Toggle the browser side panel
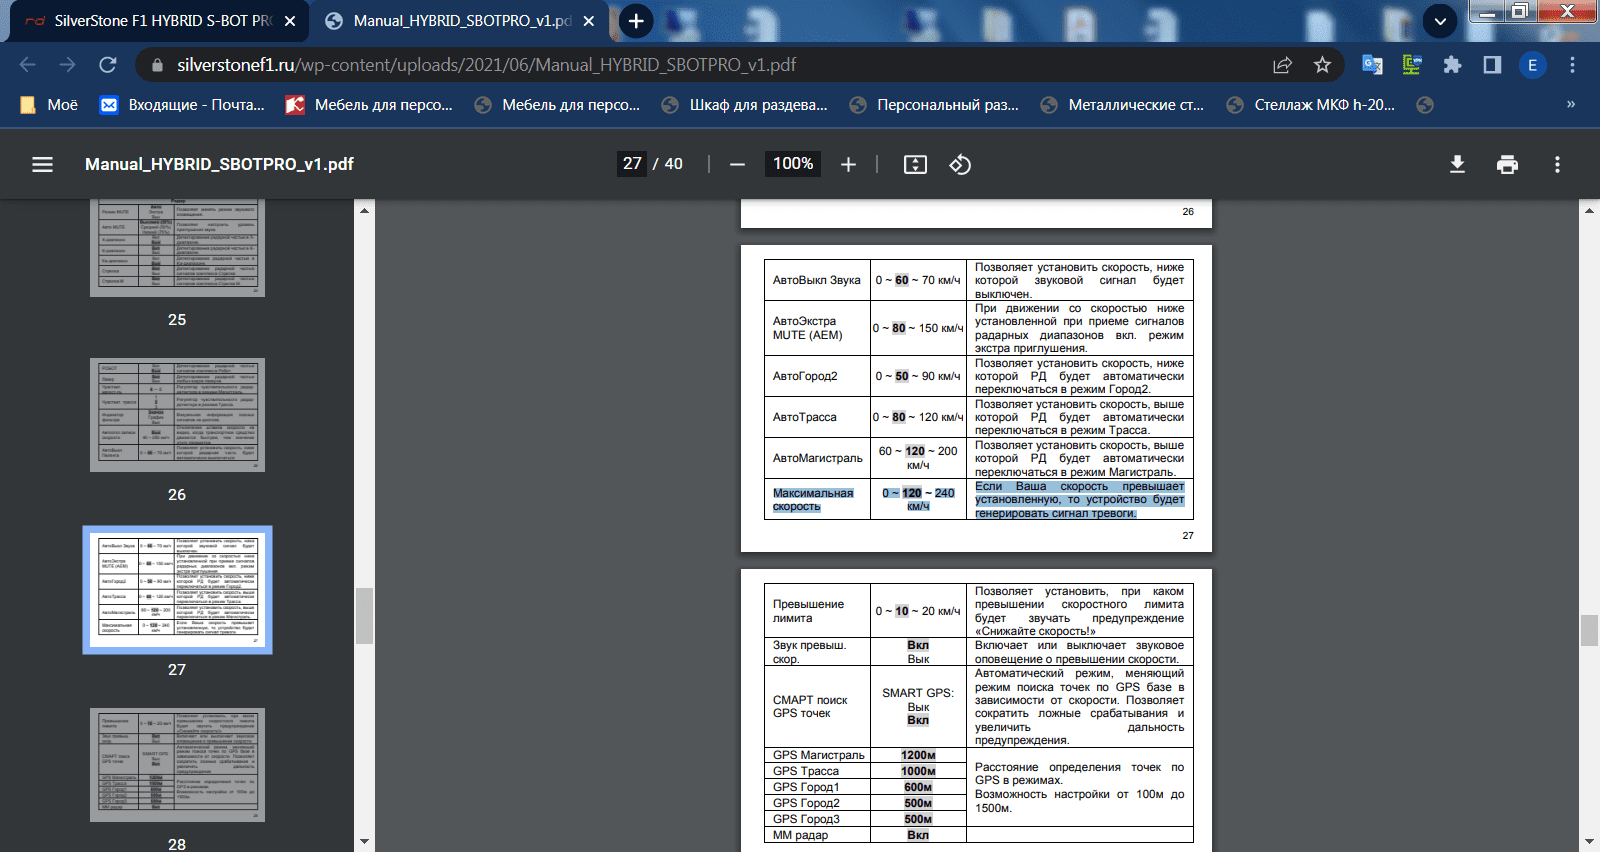Viewport: 1600px width, 852px height. (1492, 65)
